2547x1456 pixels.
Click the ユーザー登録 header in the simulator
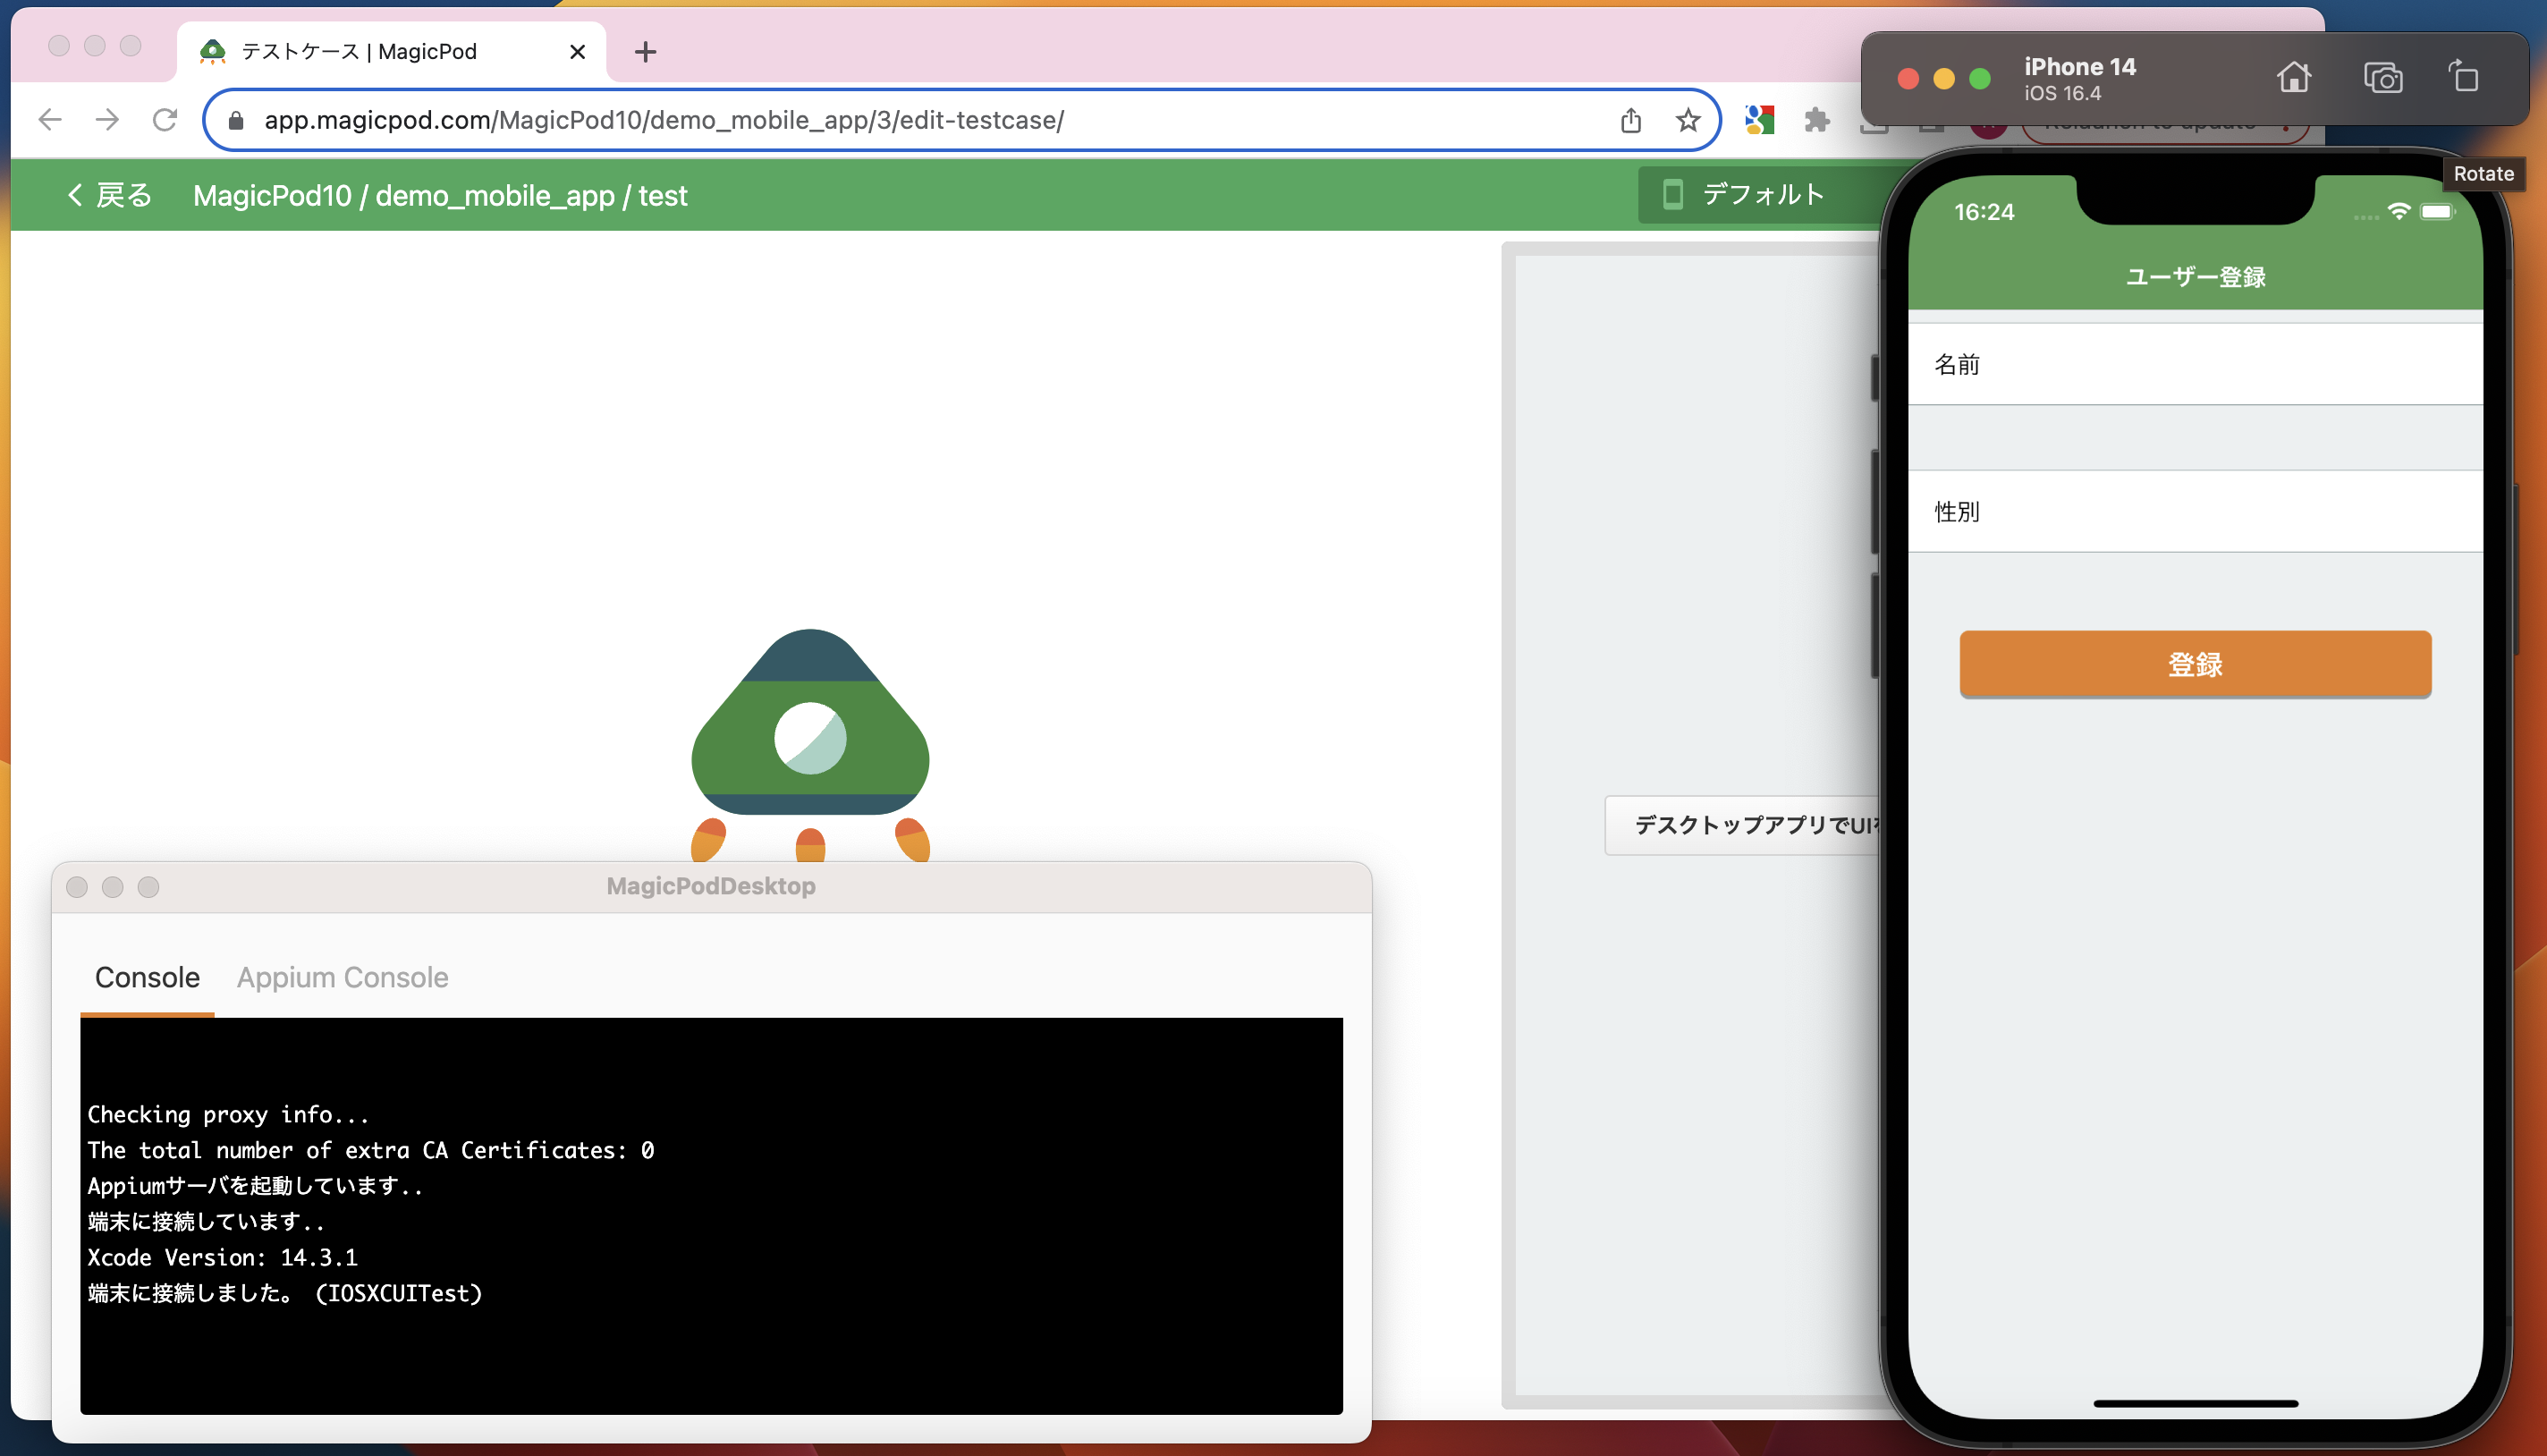click(2195, 277)
